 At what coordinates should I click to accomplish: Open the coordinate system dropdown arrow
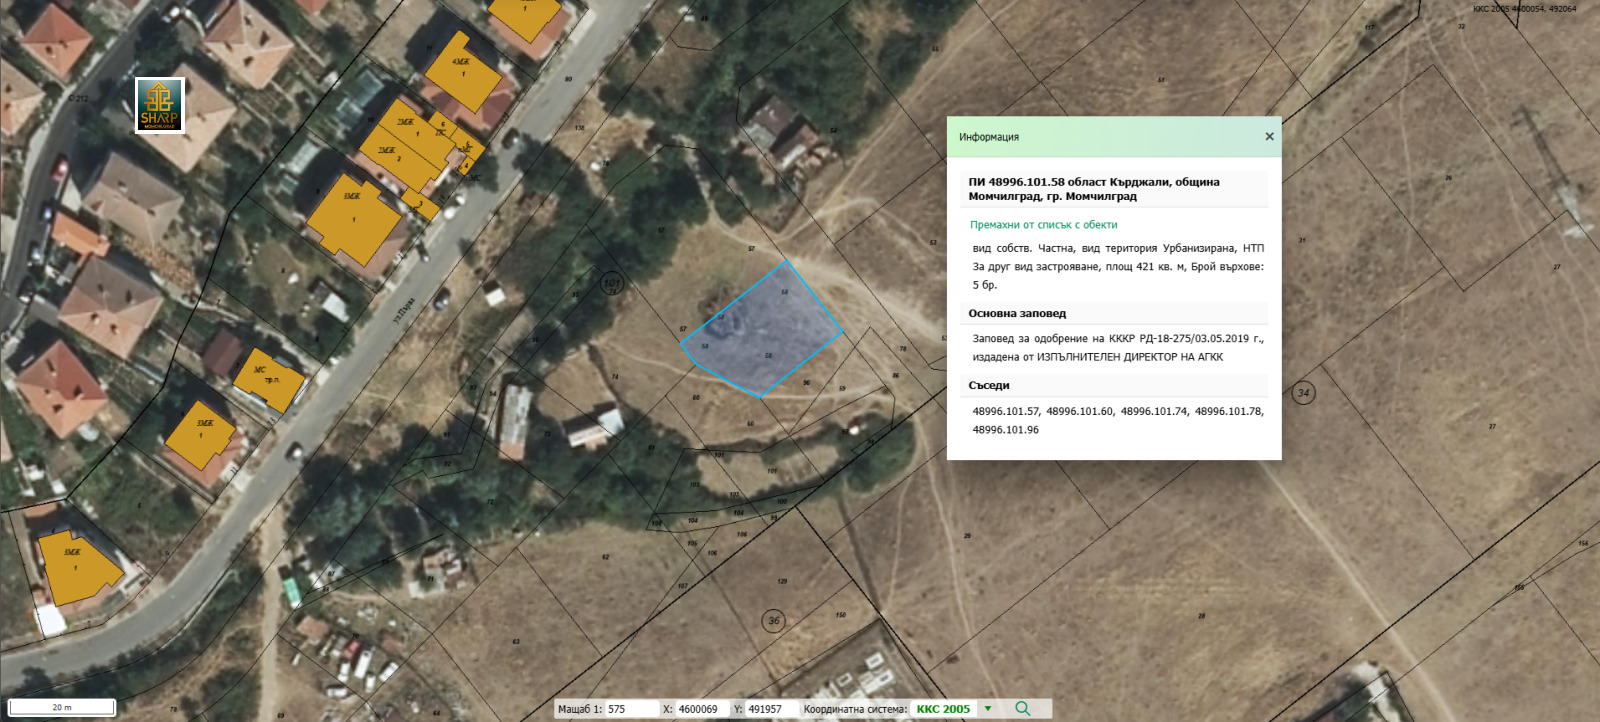coord(988,709)
